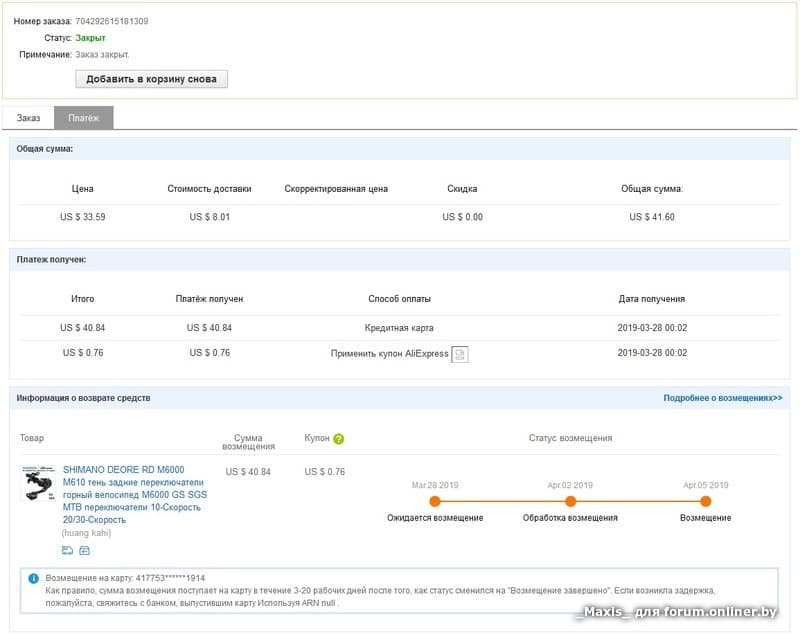Screen dimensions: 800x635
Task: Open the 'Подробнее о возмещениях' link
Action: 722,398
